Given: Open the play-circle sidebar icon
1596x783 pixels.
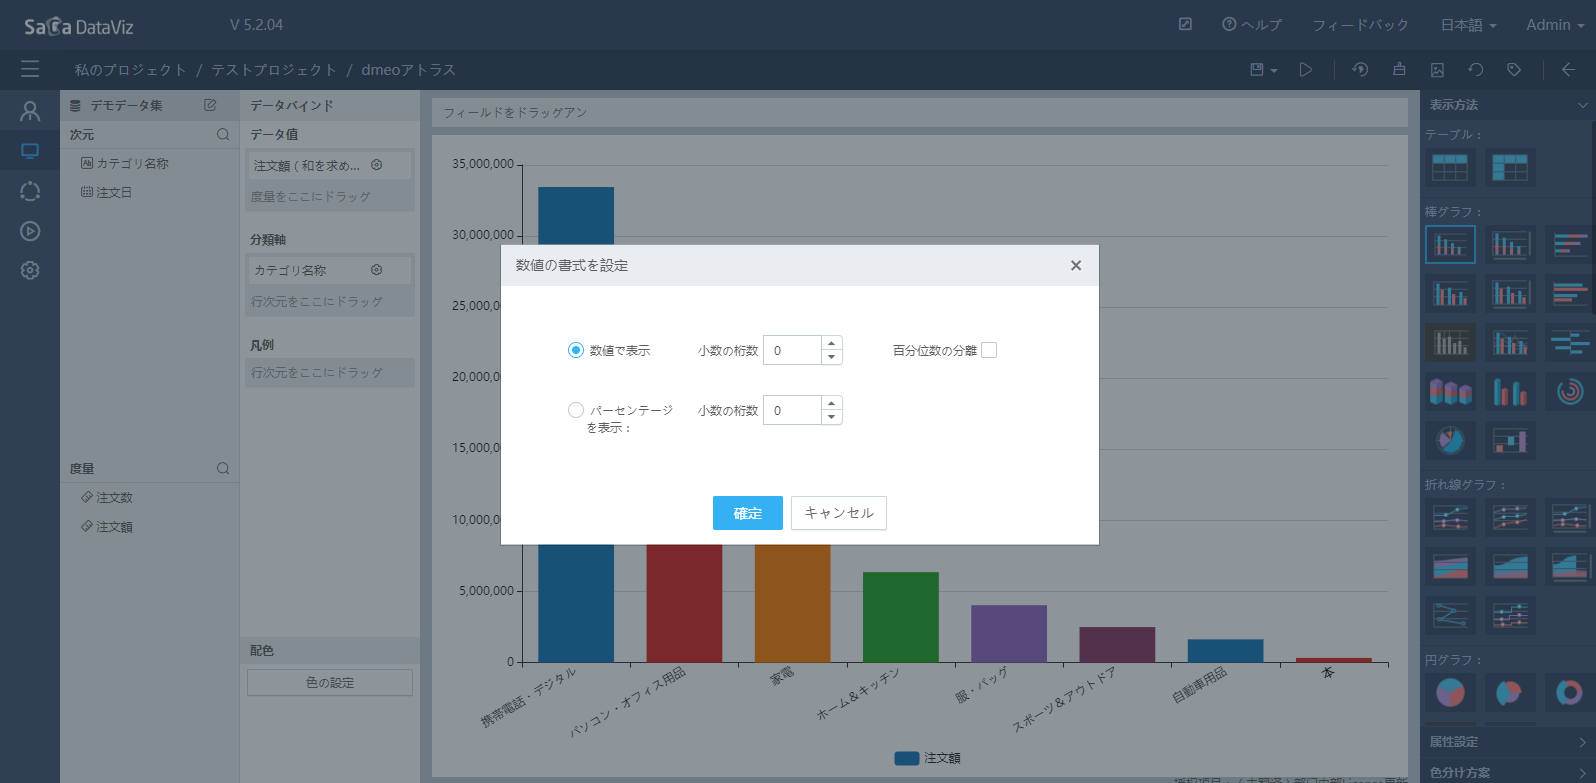Looking at the screenshot, I should (30, 231).
